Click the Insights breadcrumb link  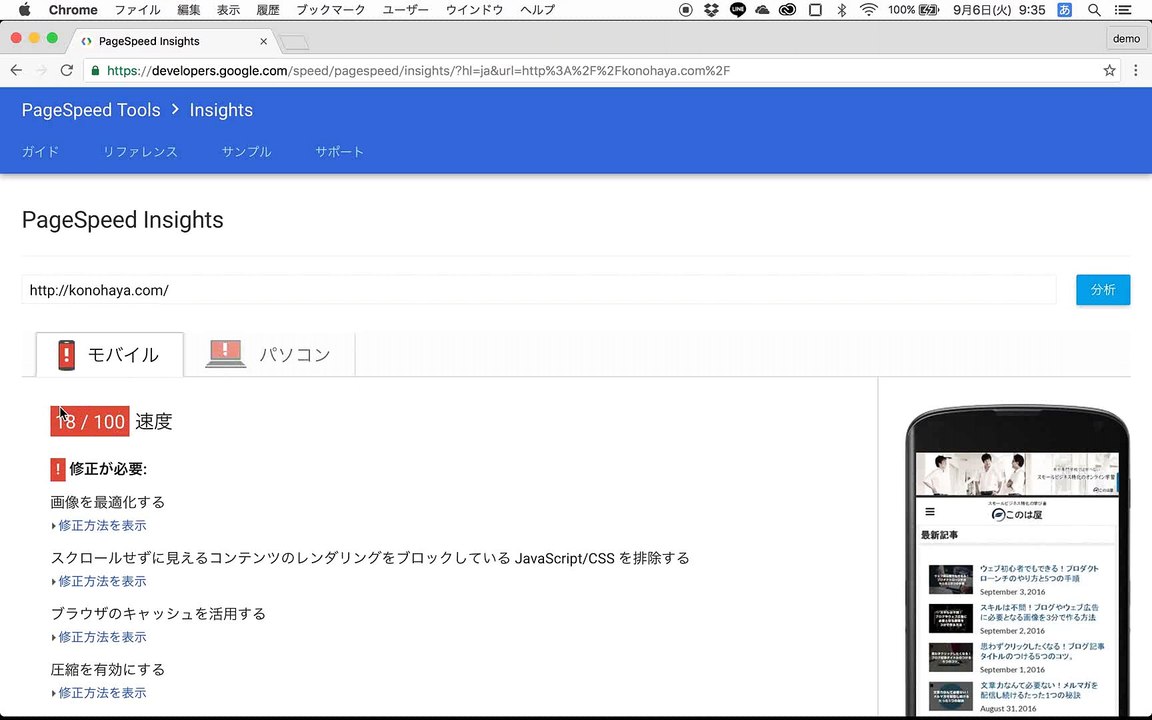click(x=221, y=110)
